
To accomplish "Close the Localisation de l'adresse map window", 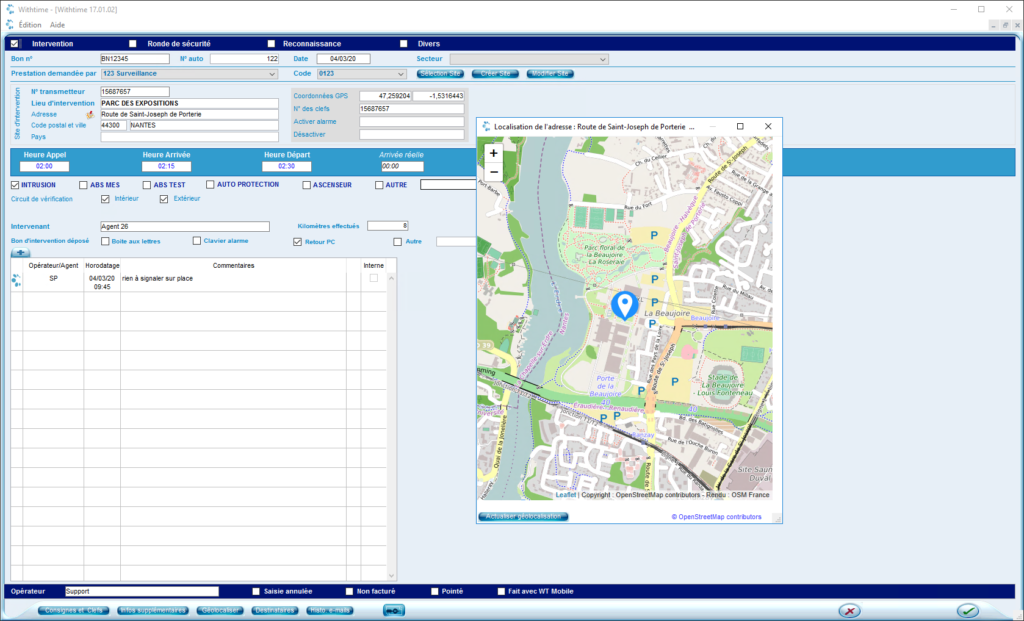I will 768,126.
